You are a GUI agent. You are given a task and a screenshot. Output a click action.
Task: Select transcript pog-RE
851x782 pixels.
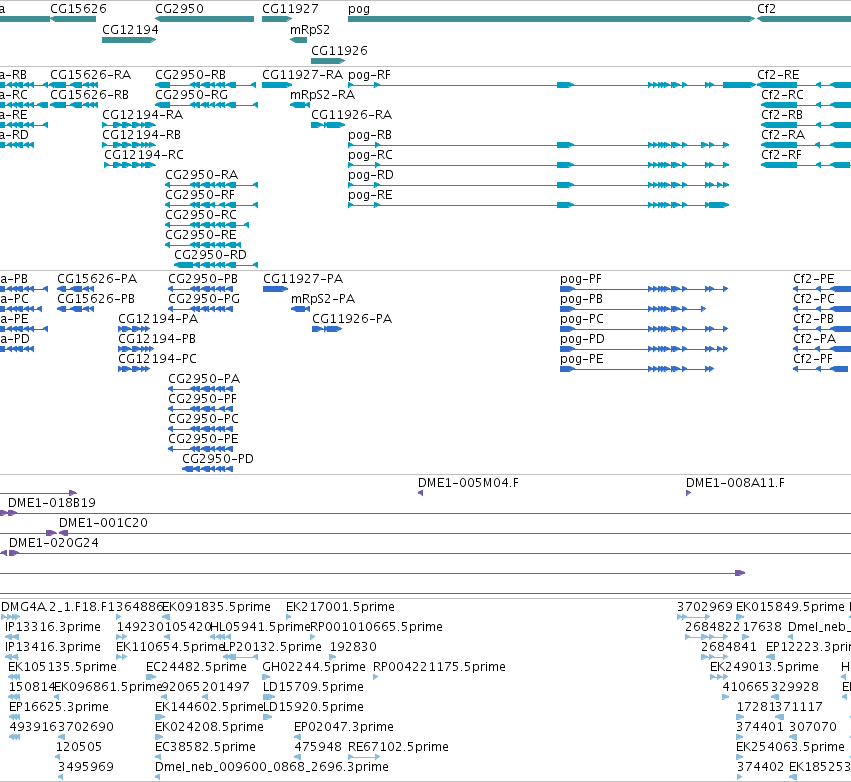pos(538,205)
